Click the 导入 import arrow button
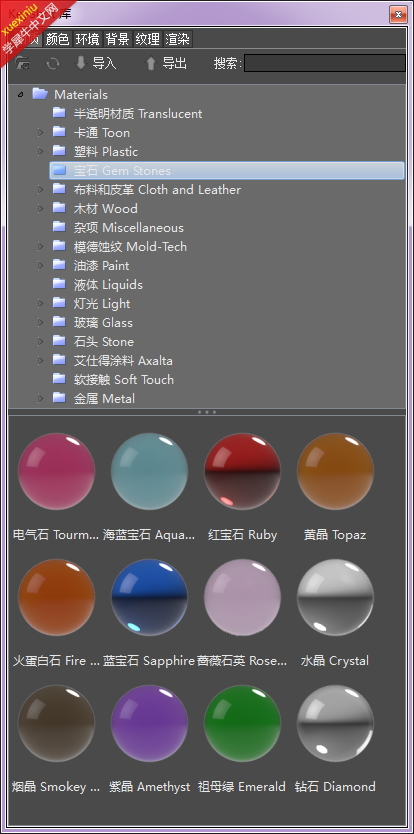Screen dimensions: 414x834 pos(96,63)
